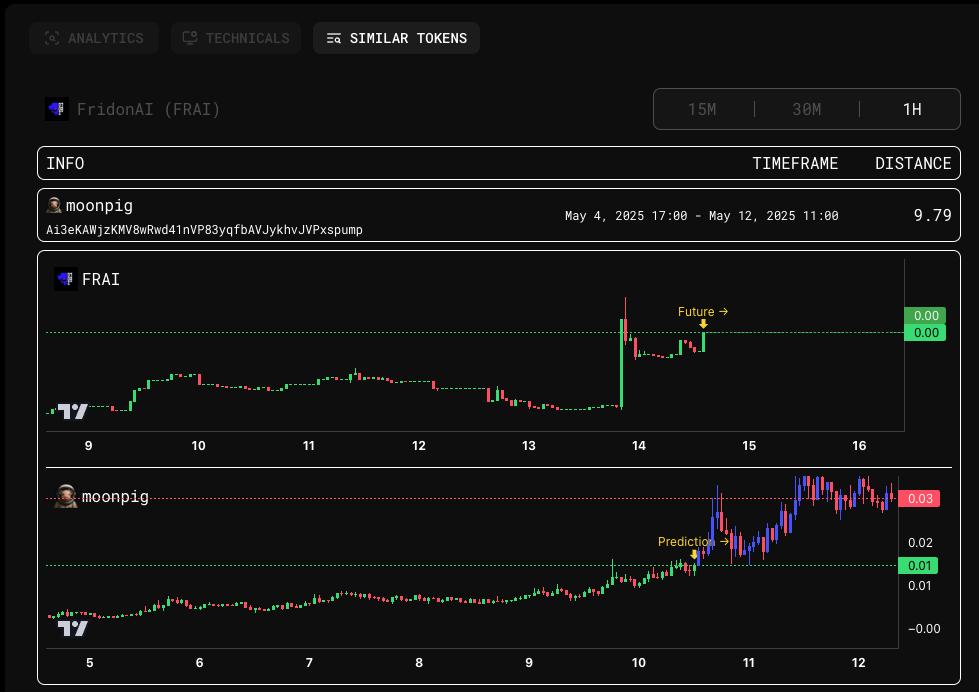Click the moonpig avatar in bottom chart
Image resolution: width=979 pixels, height=692 pixels.
tap(66, 497)
